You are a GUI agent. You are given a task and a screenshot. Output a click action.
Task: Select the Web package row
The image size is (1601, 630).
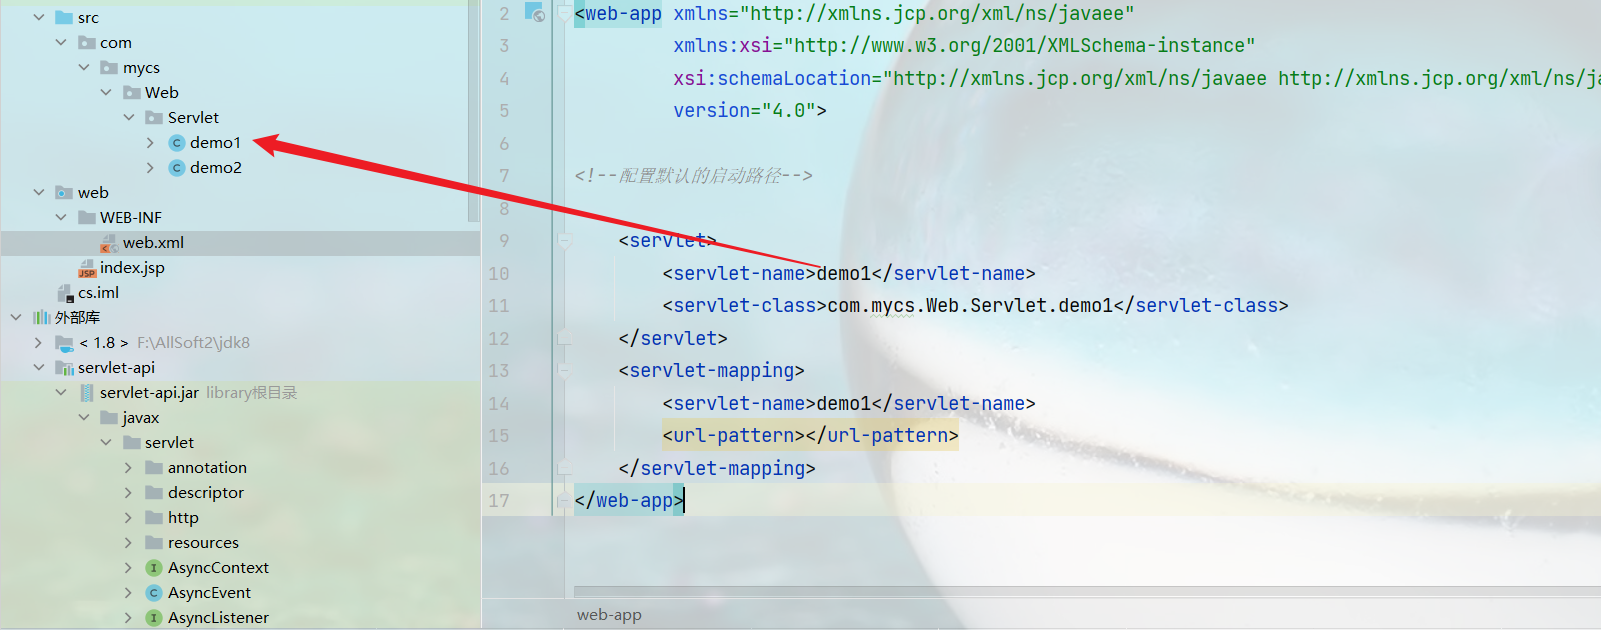pos(240,93)
